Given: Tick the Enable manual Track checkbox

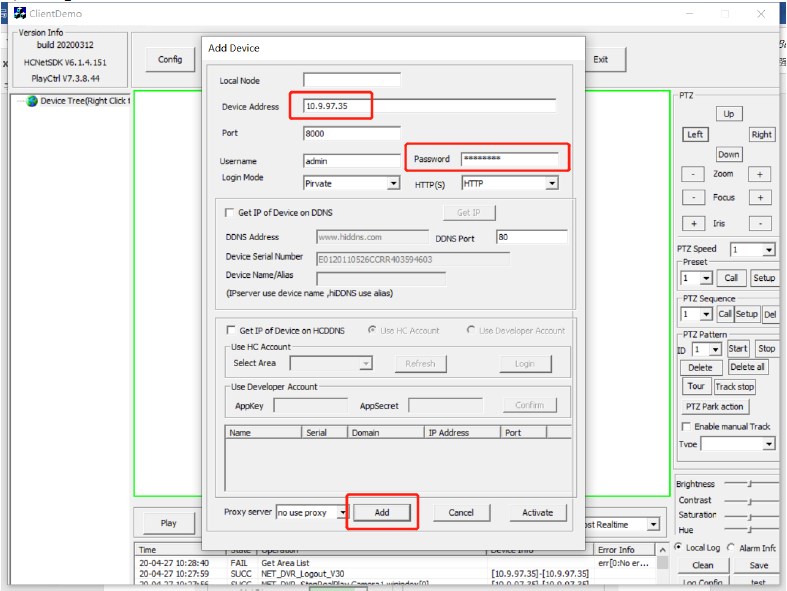Looking at the screenshot, I should tap(685, 427).
